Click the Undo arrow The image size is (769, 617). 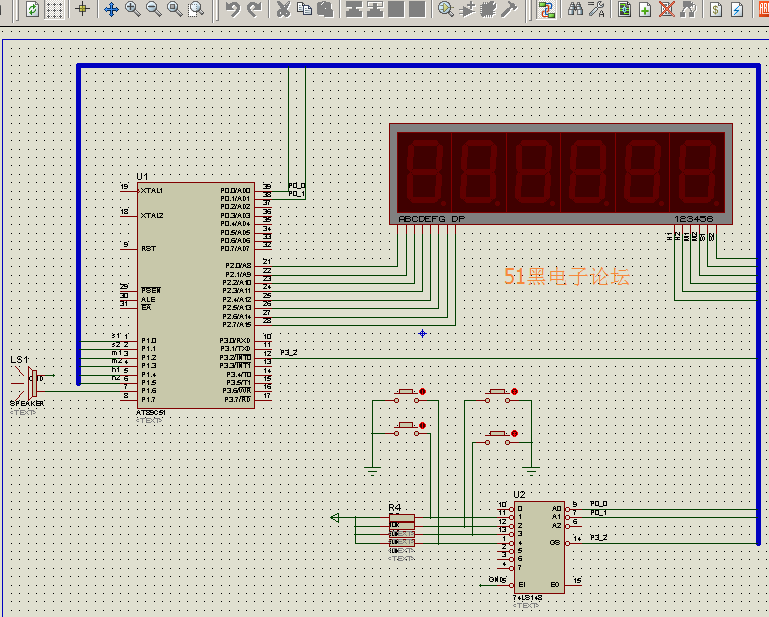click(232, 9)
